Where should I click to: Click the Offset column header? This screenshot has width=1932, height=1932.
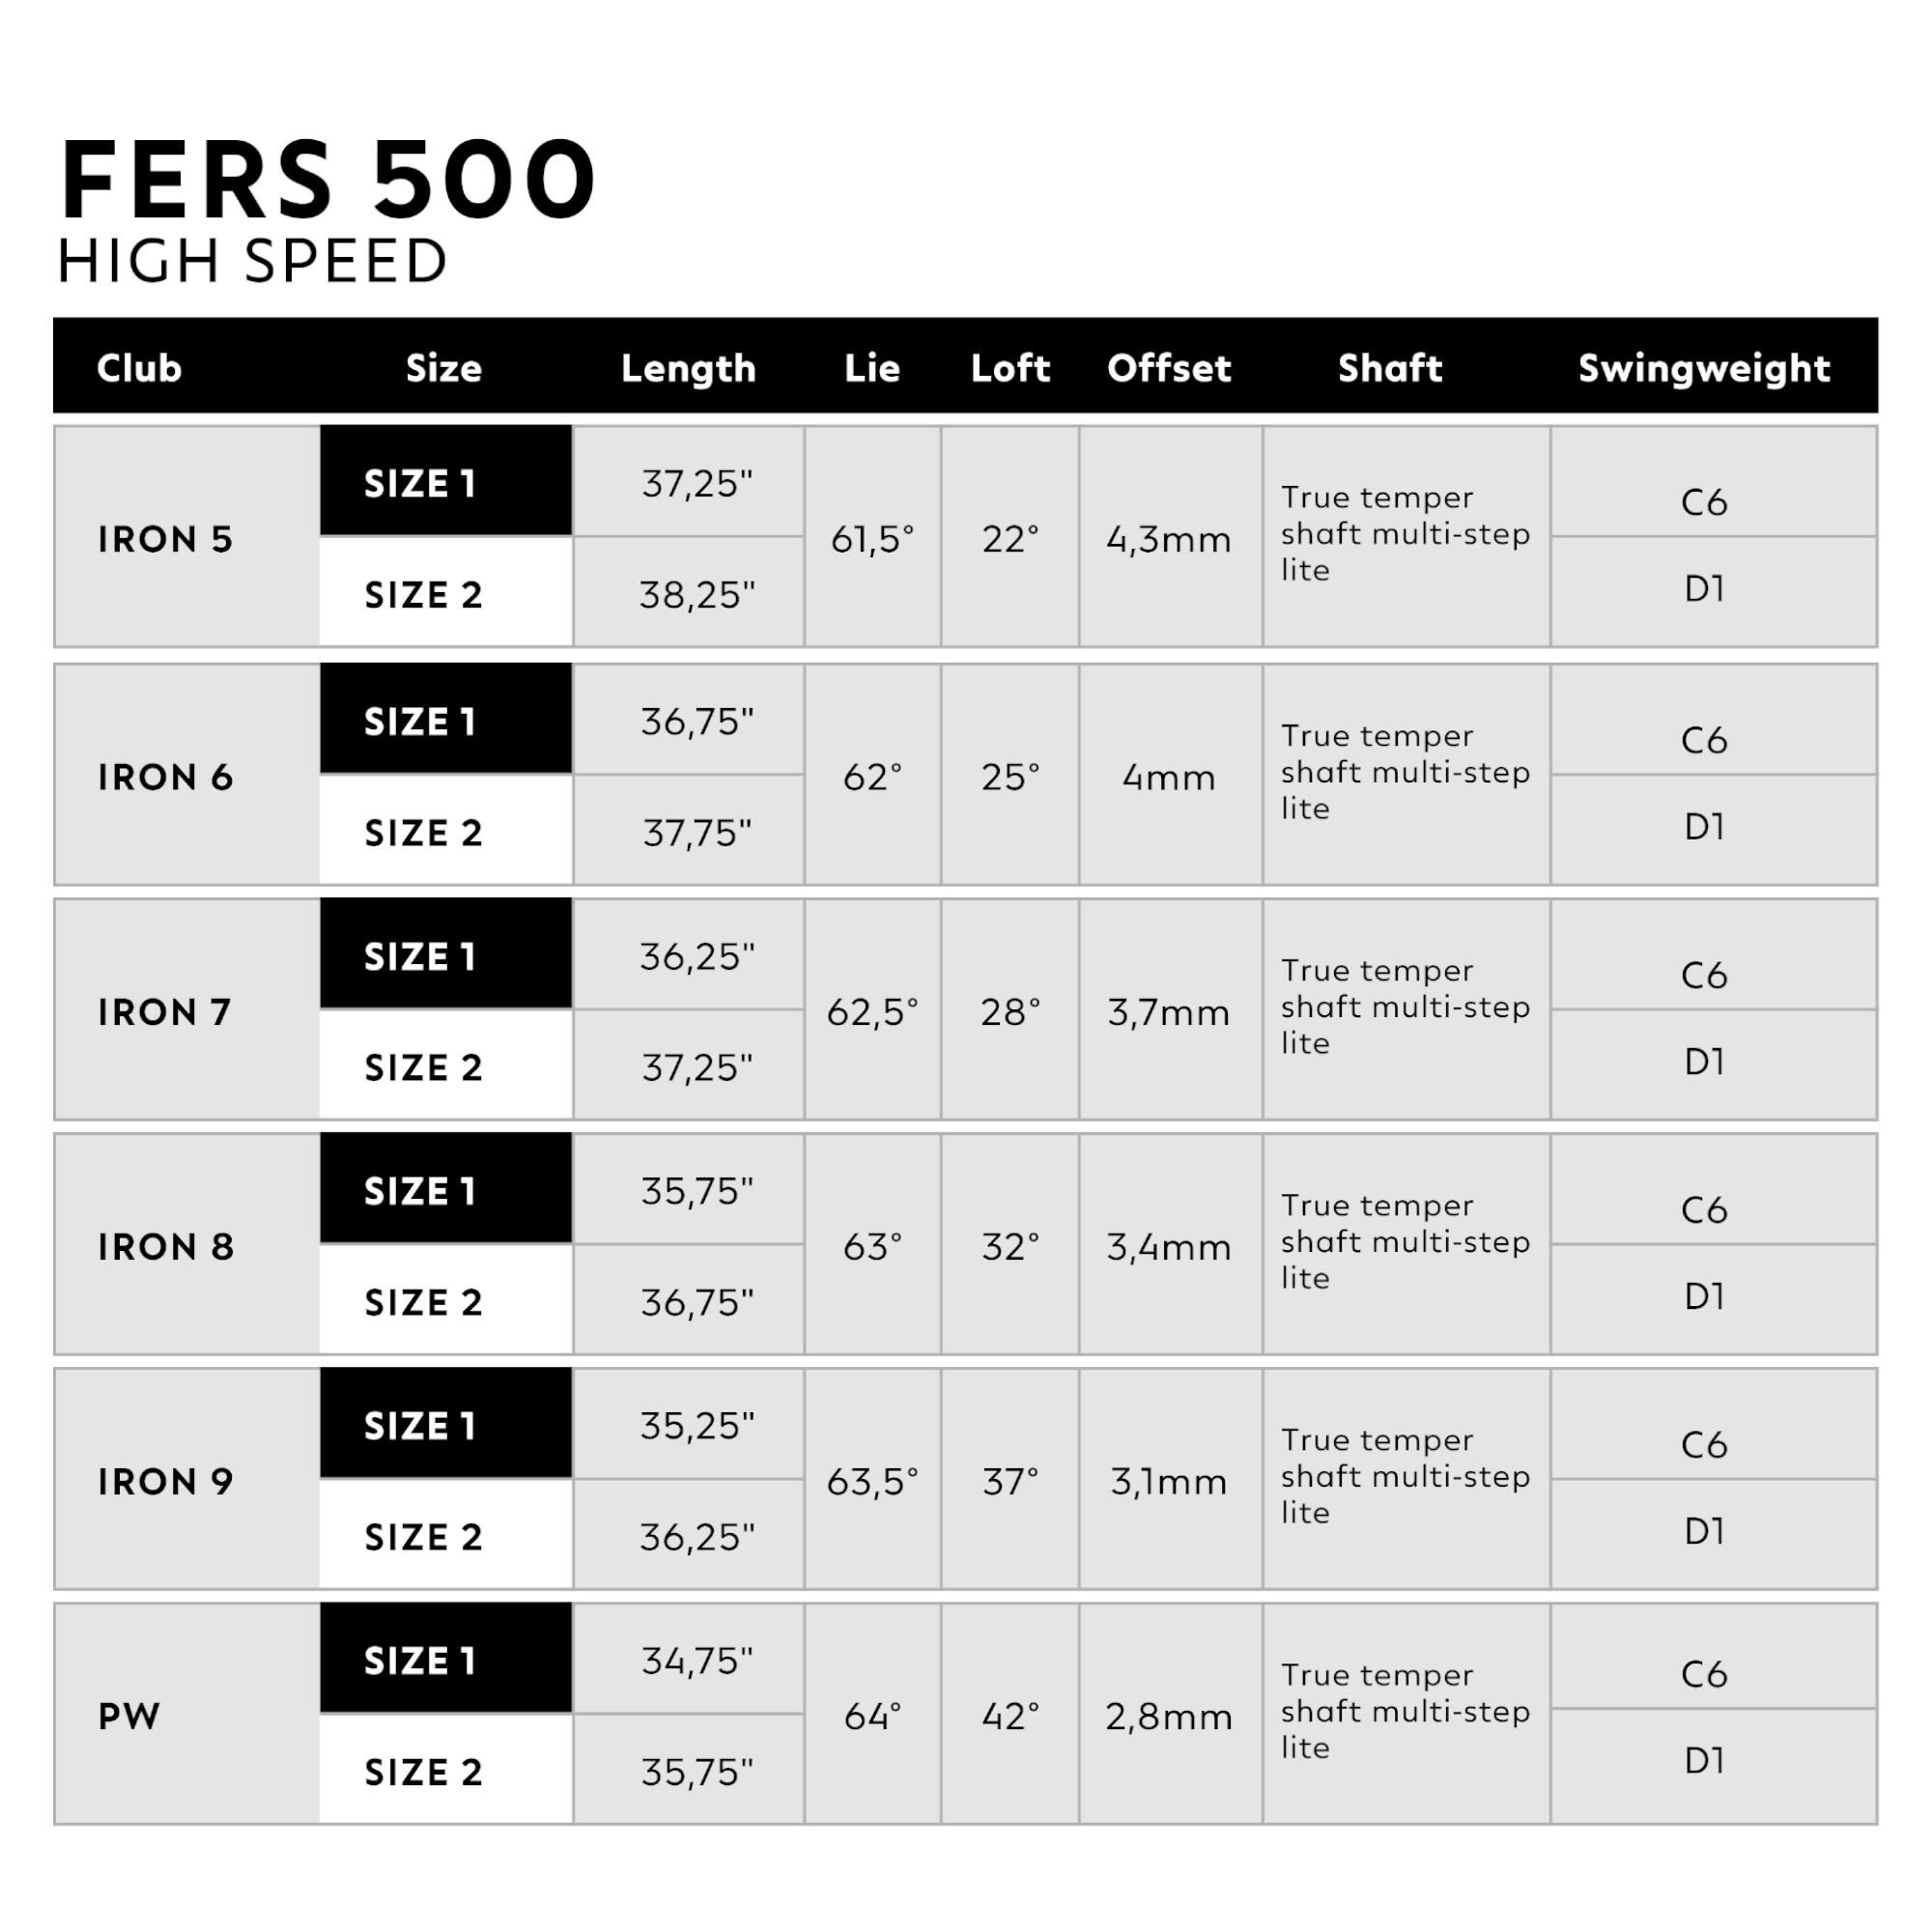click(1168, 368)
